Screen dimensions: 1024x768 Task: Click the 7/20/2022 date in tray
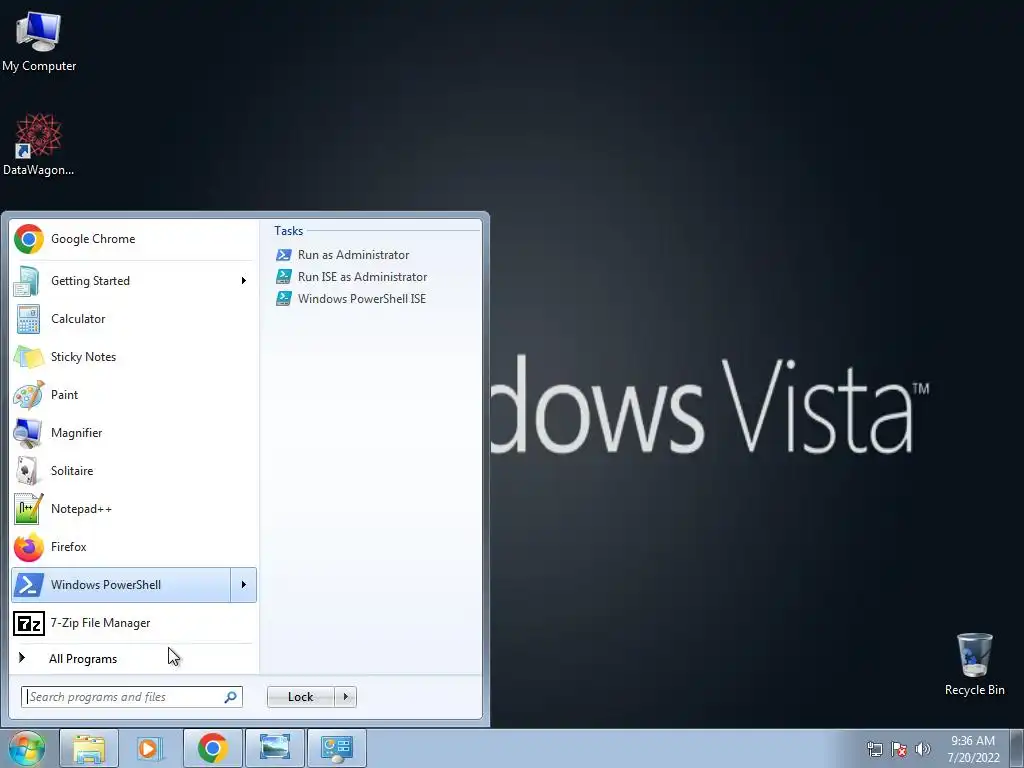tap(974, 758)
